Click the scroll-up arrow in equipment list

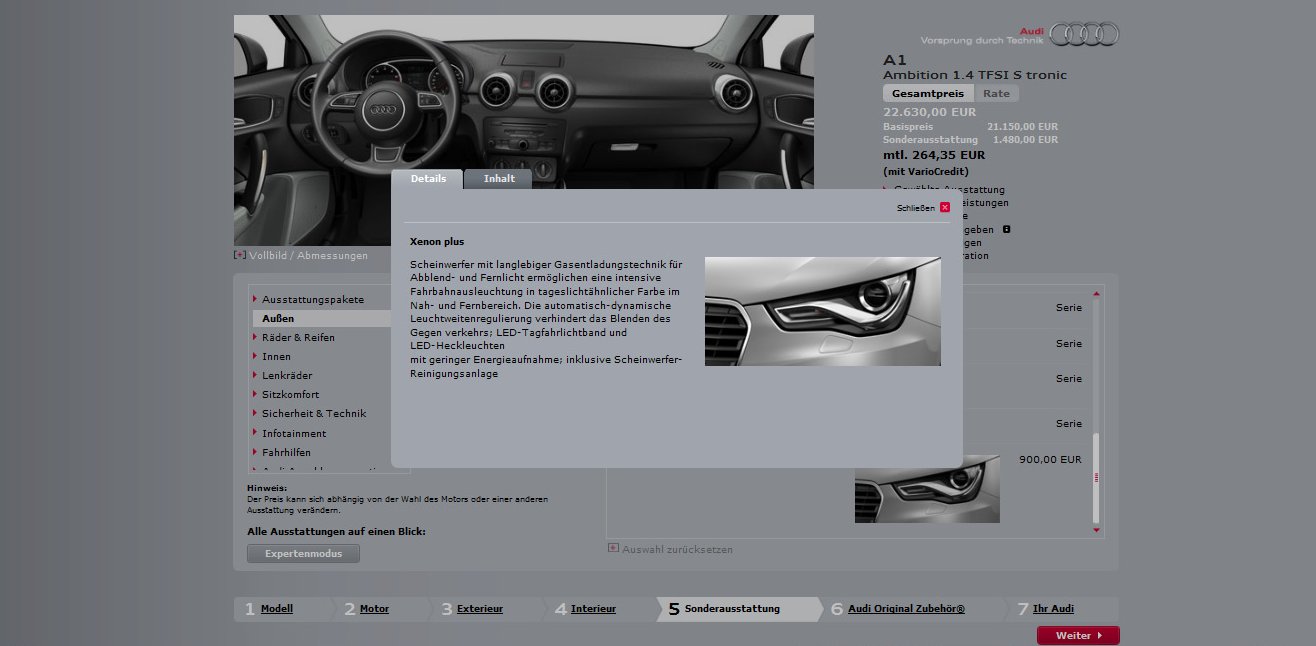[x=1096, y=294]
